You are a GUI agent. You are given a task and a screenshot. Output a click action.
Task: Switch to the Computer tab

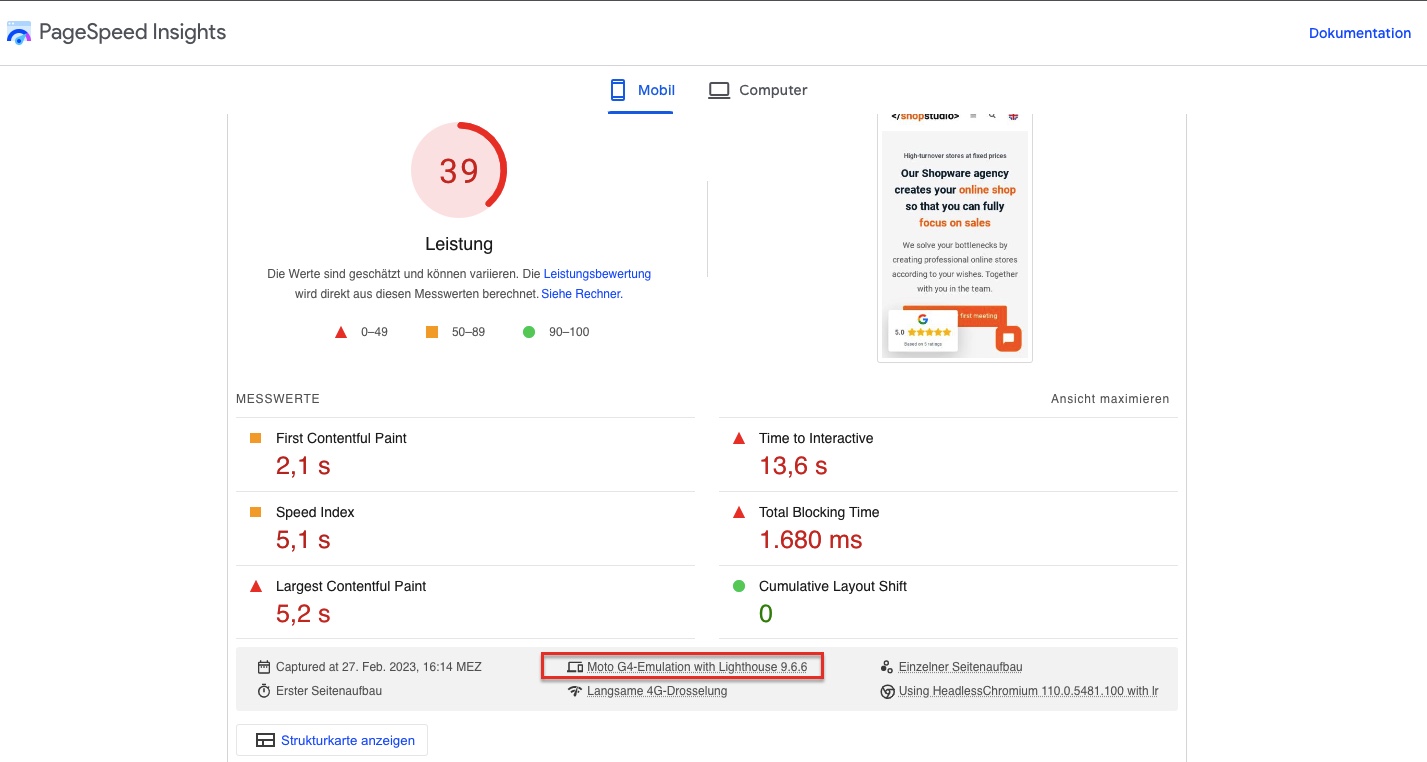click(x=758, y=90)
